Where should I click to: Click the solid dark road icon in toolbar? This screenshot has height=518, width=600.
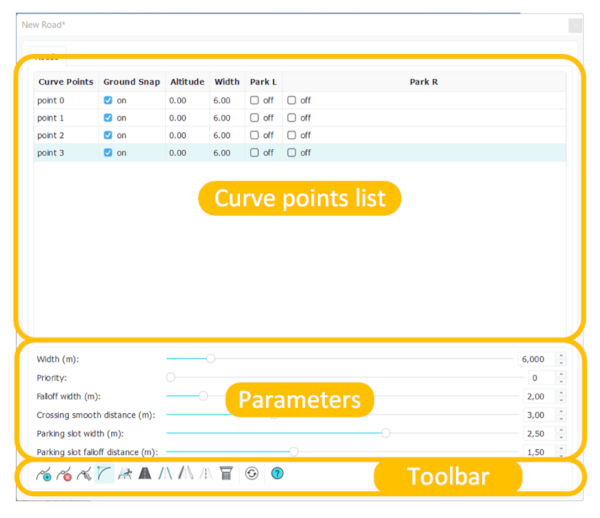coord(145,474)
